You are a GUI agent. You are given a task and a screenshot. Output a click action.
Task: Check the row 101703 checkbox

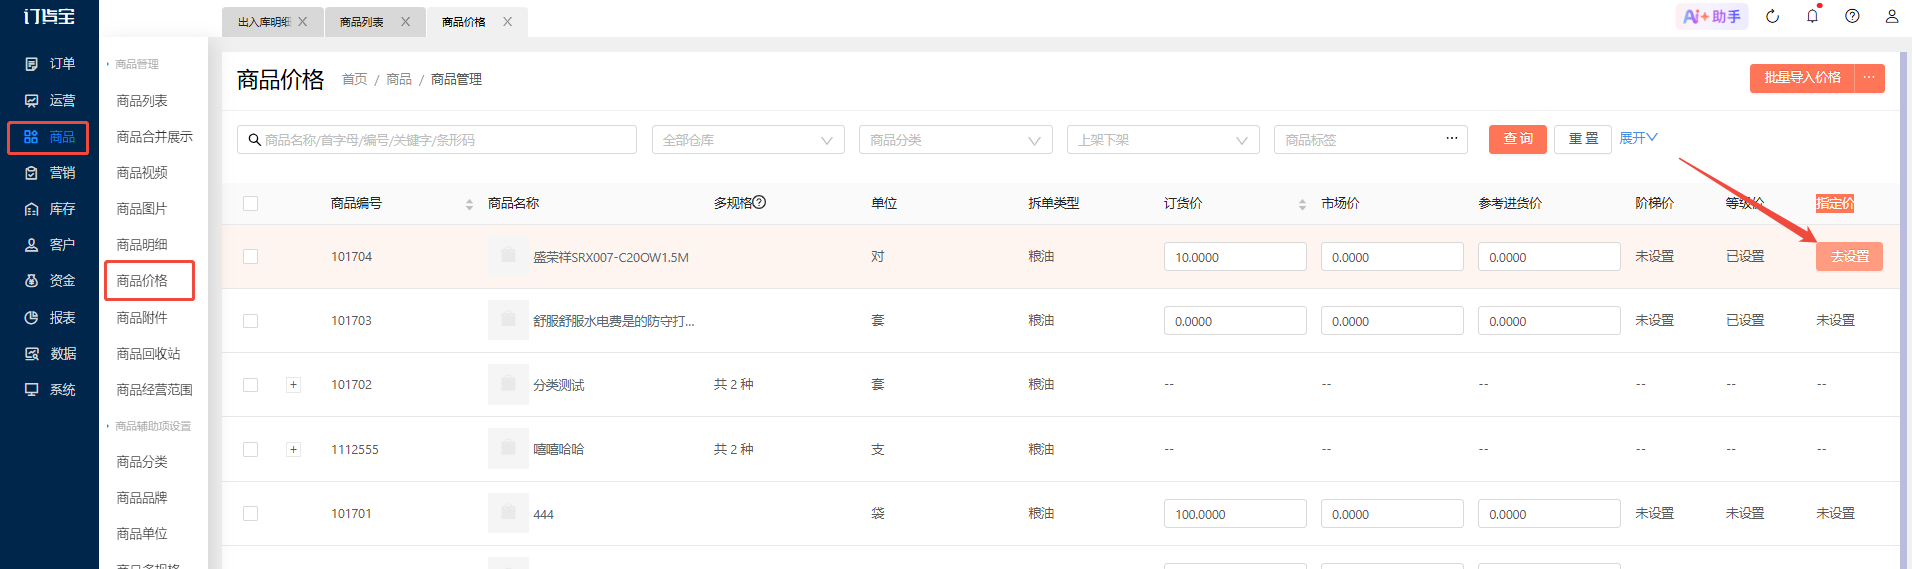tap(251, 321)
